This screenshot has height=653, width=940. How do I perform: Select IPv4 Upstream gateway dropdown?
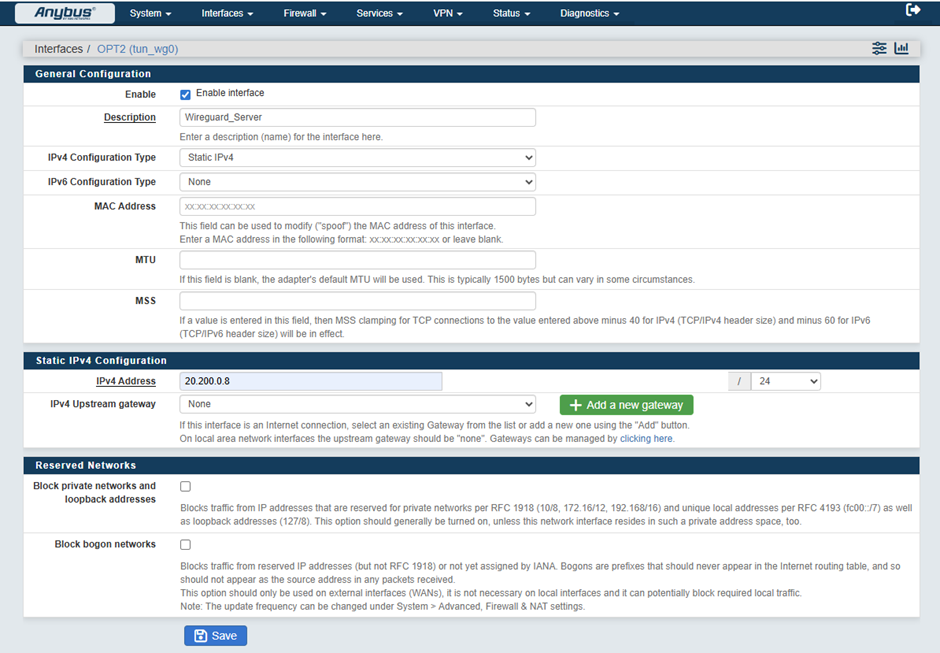pos(357,405)
